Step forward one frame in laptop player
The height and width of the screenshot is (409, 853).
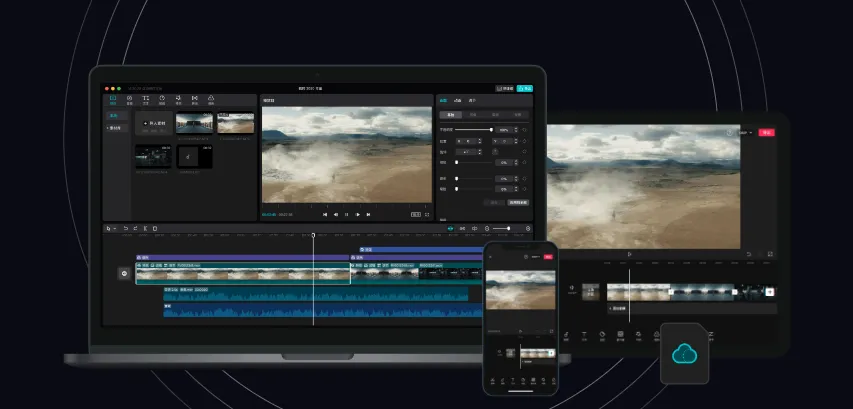point(357,214)
